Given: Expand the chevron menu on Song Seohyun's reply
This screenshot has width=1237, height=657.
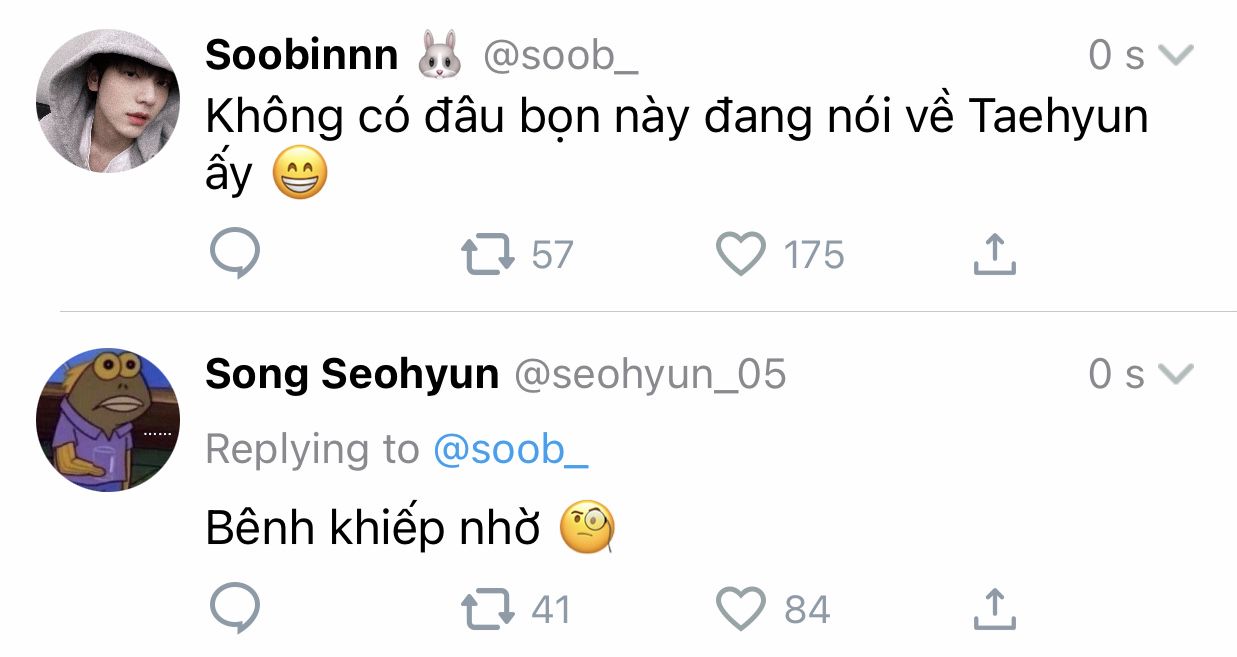Looking at the screenshot, I should 1175,374.
